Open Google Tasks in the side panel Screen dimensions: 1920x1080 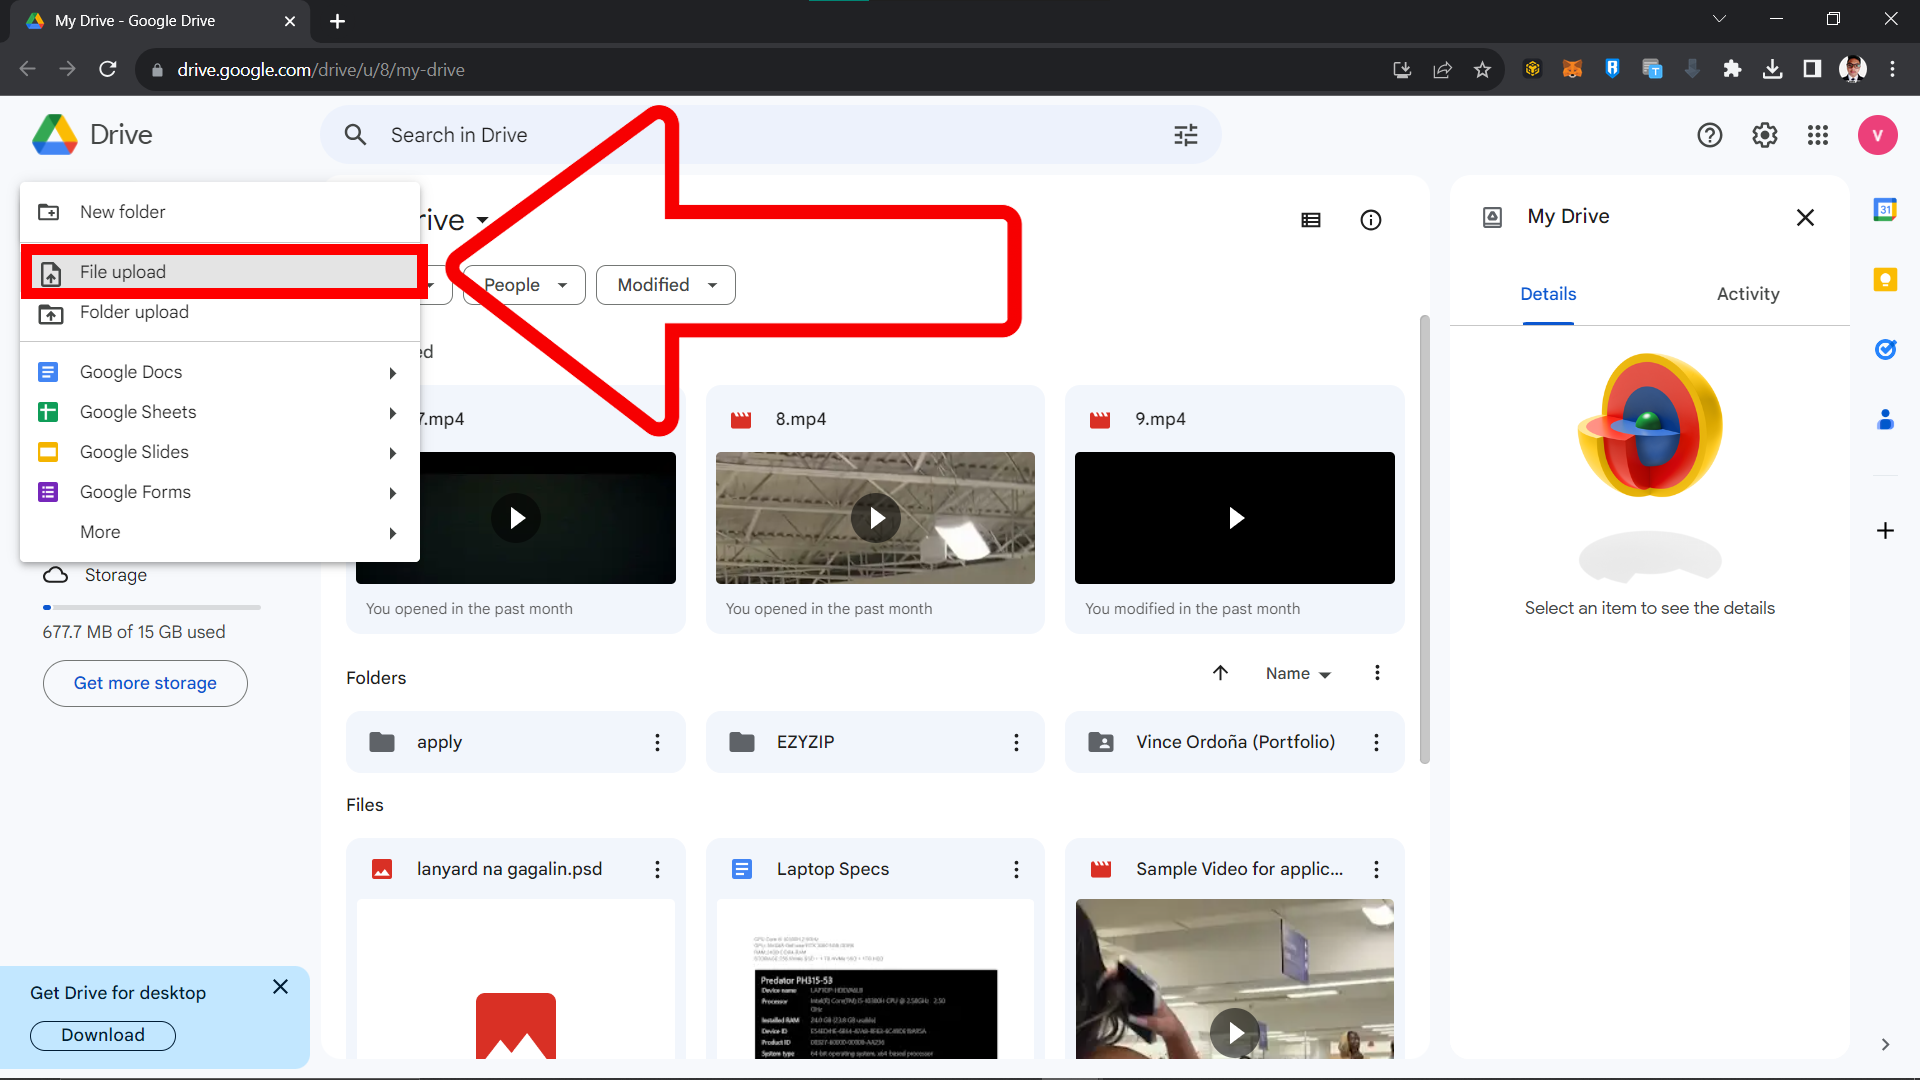[1886, 350]
